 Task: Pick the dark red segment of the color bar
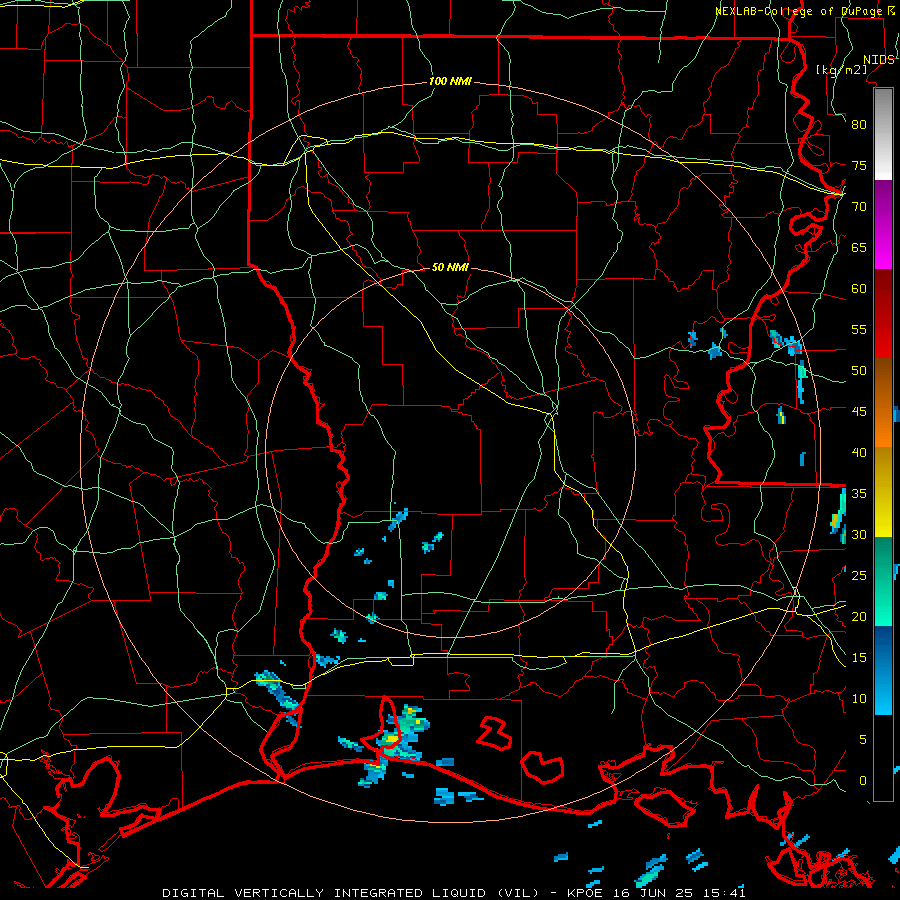pos(883,314)
